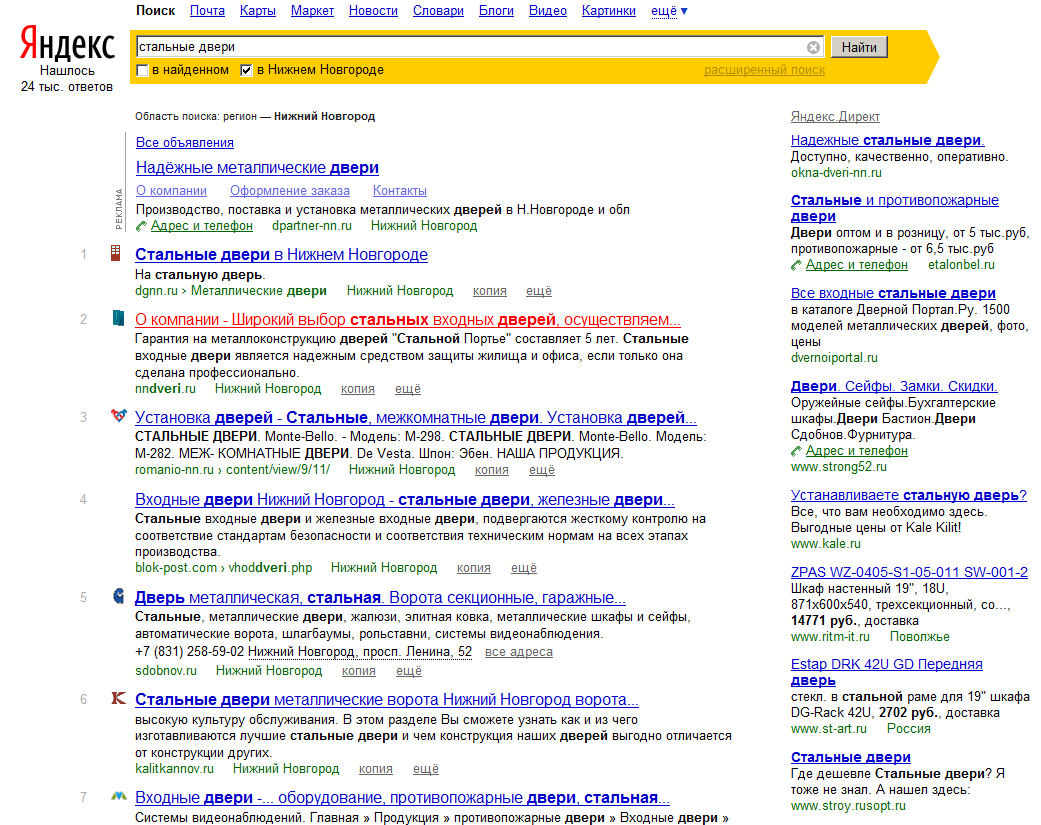
Task: Open 'Estap DRK 42U GD Передняя дверь' ad
Action: pos(887,672)
